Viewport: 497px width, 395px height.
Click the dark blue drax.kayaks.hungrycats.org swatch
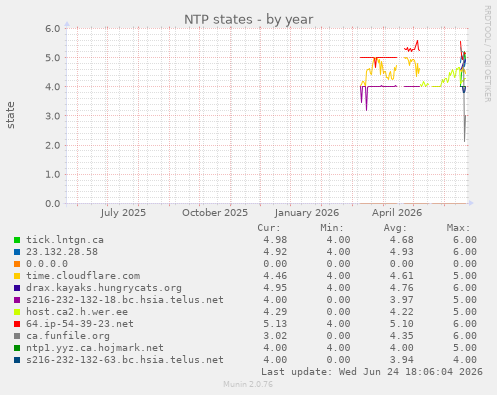[17, 288]
